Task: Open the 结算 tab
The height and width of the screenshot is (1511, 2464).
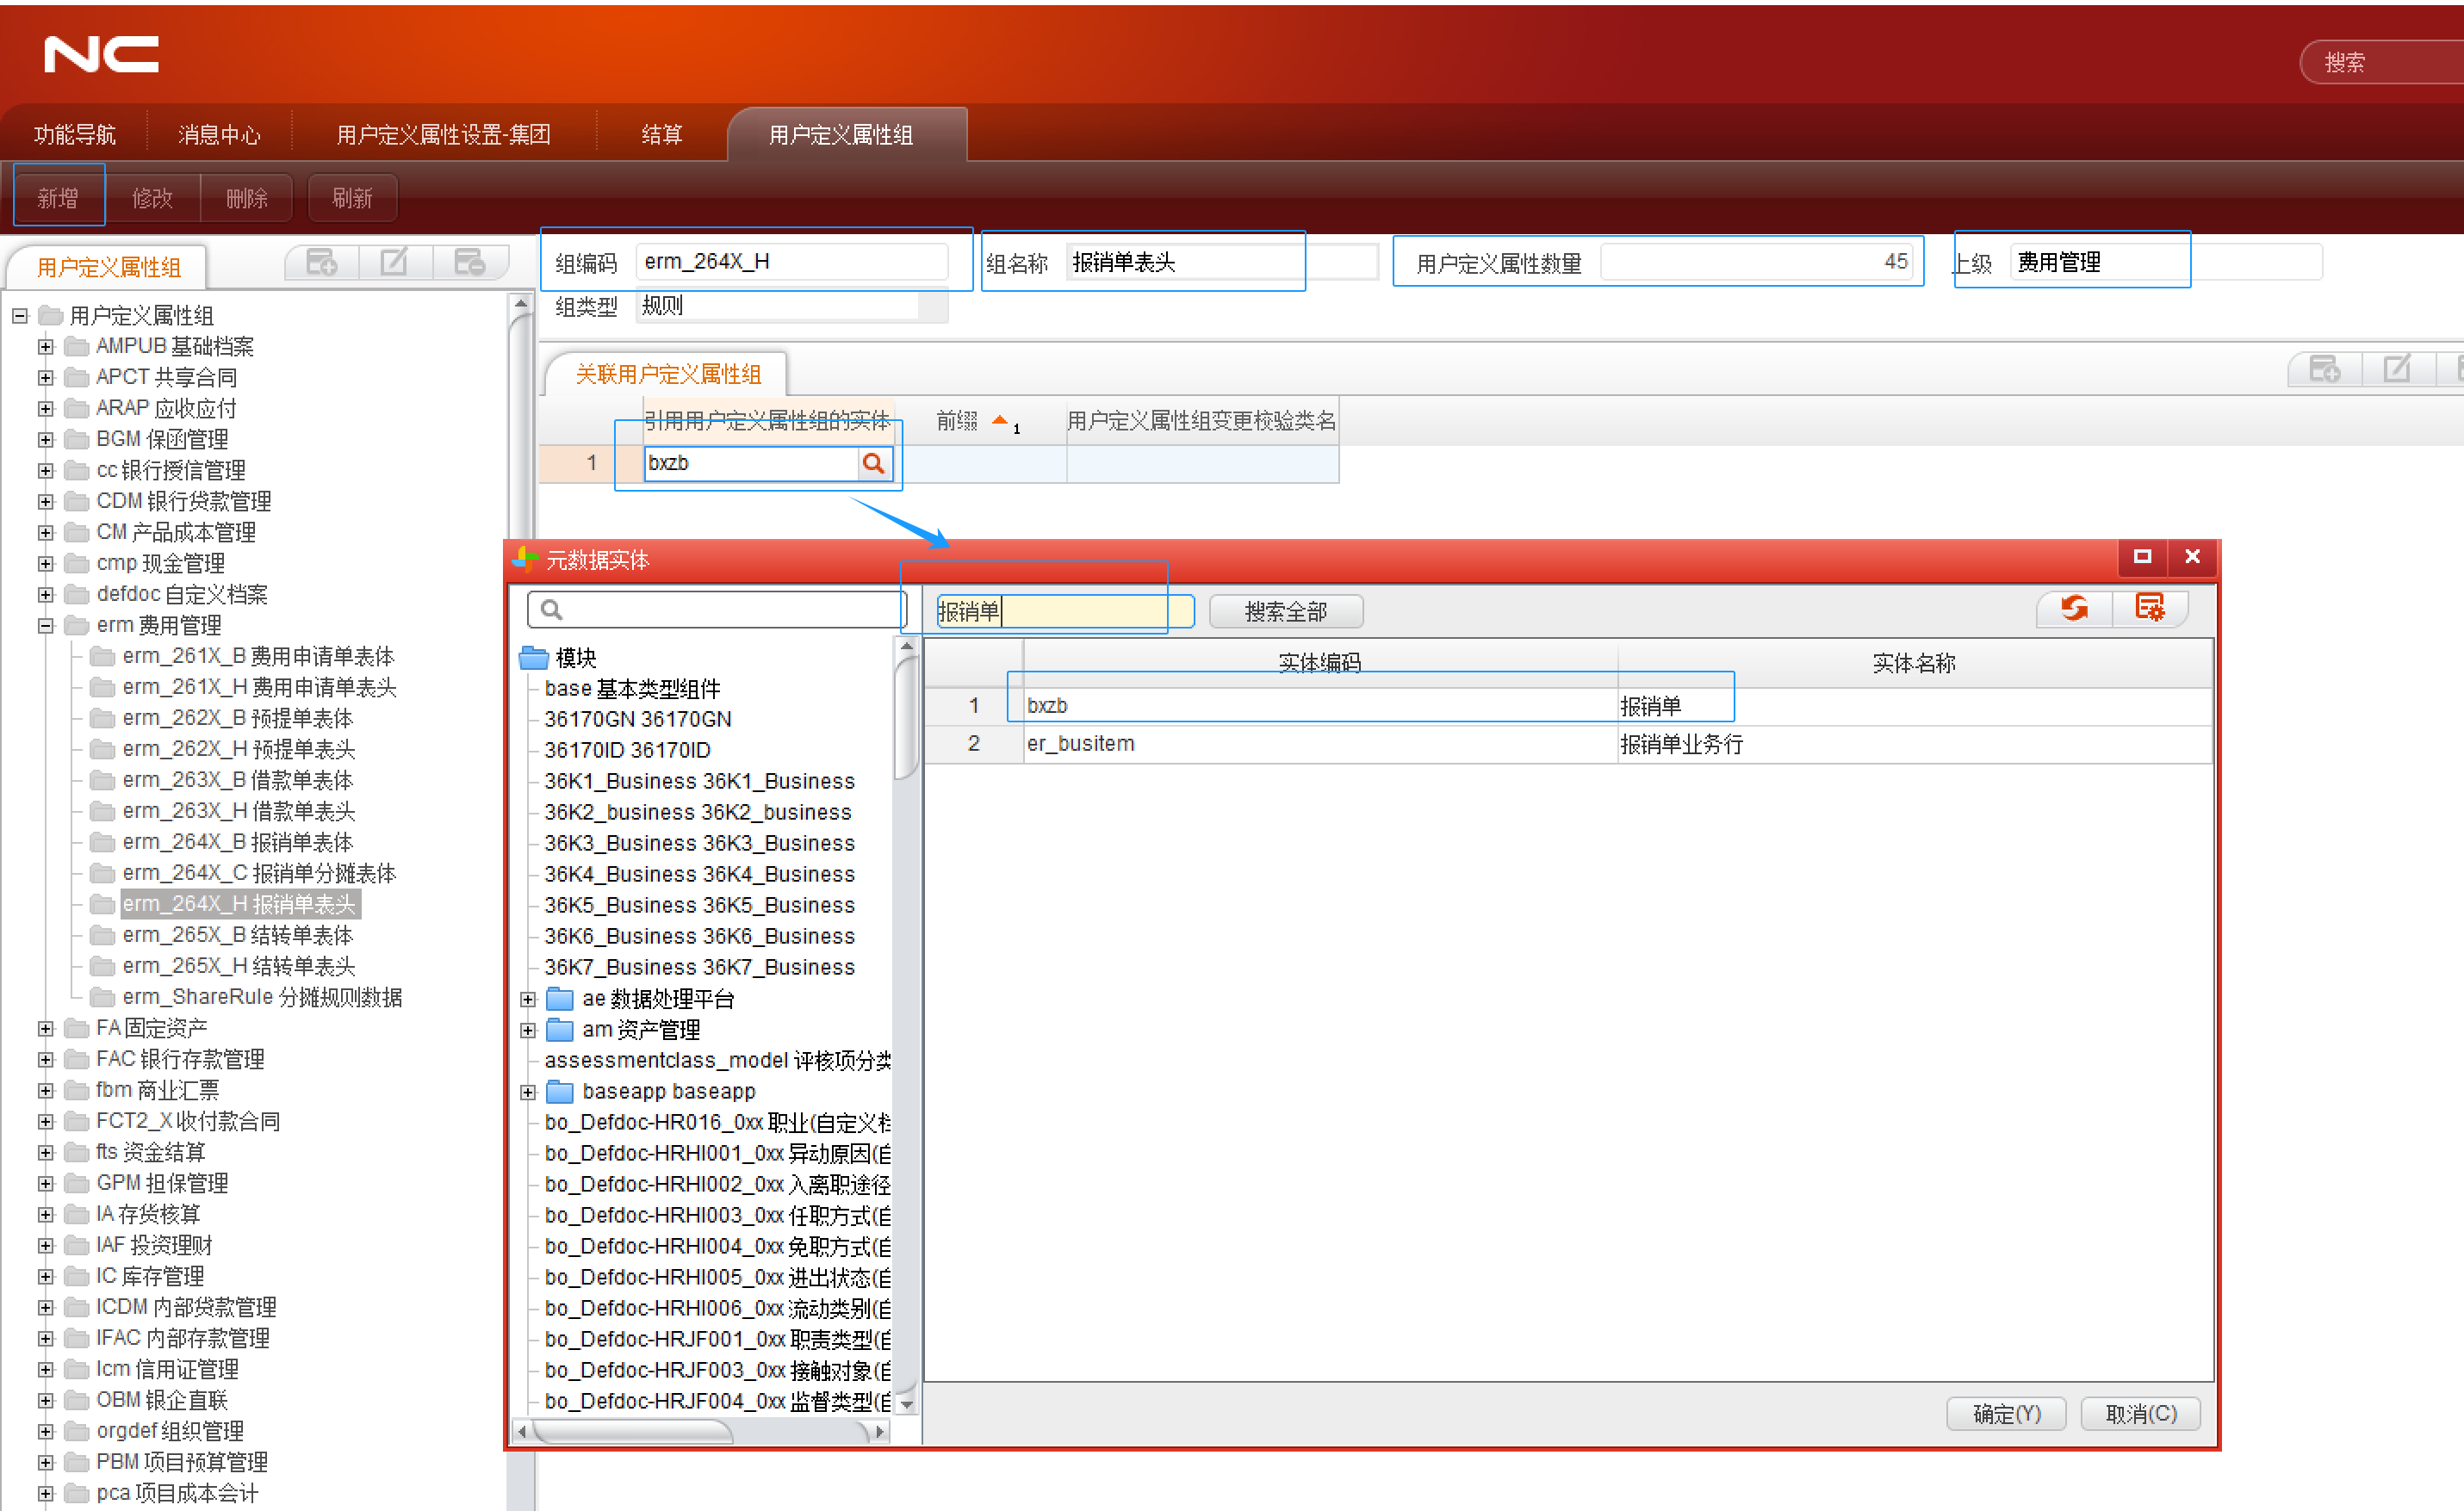Action: pos(661,134)
